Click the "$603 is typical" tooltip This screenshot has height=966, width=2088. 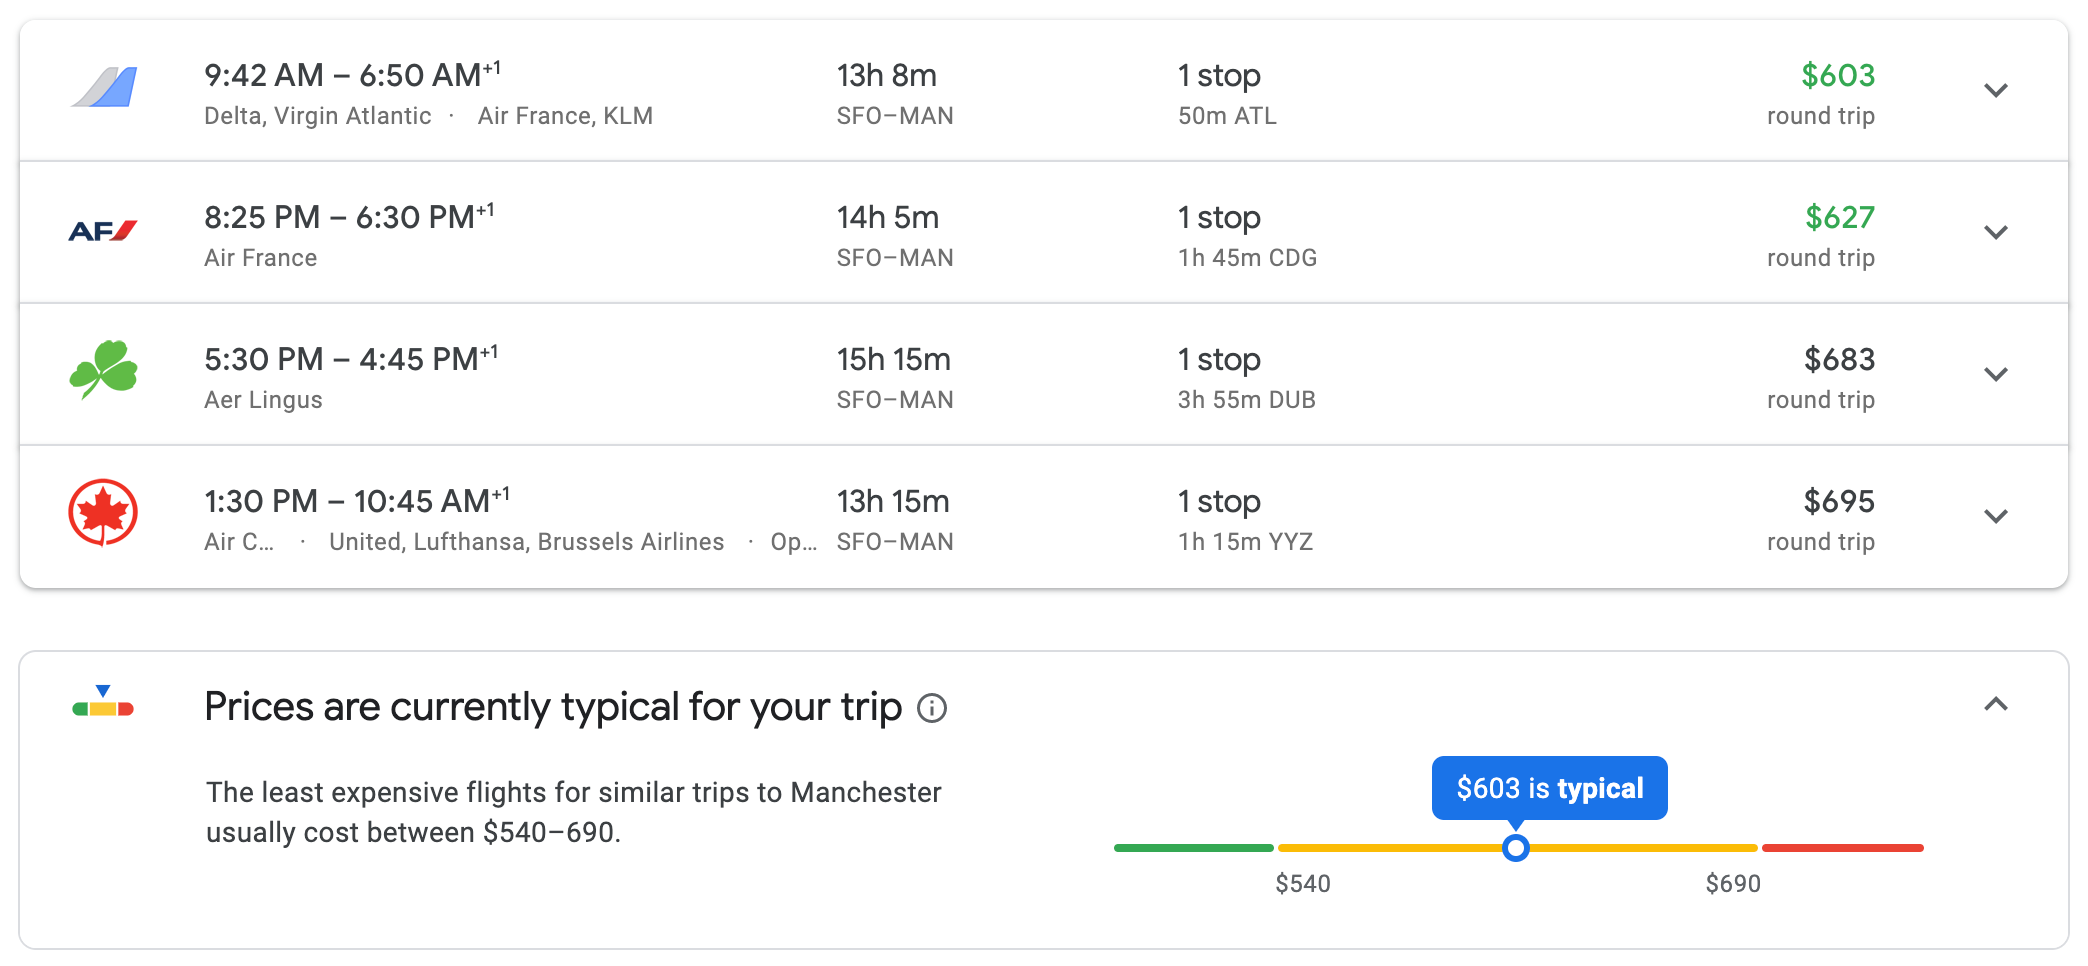tap(1549, 788)
